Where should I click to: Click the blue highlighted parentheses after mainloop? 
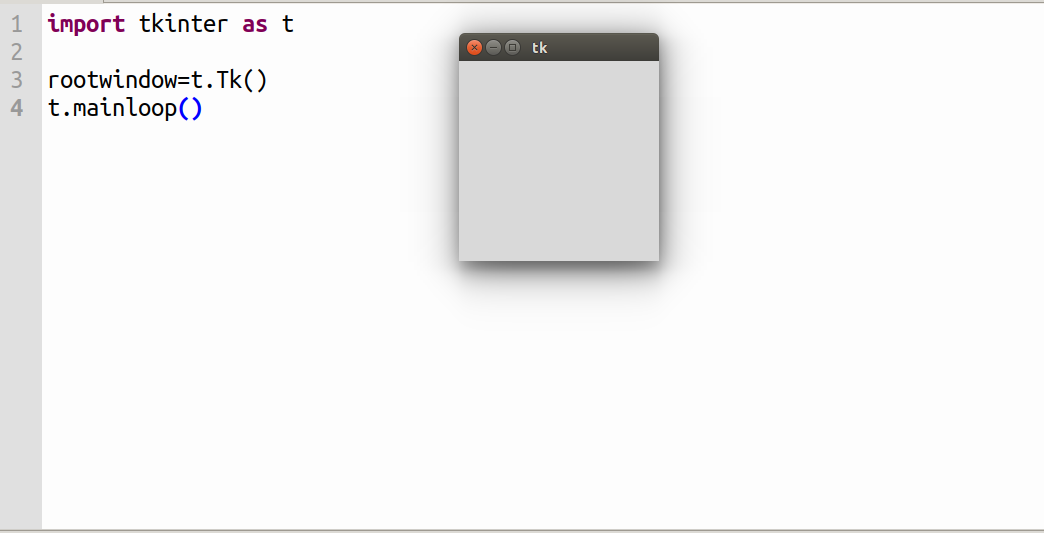[190, 108]
